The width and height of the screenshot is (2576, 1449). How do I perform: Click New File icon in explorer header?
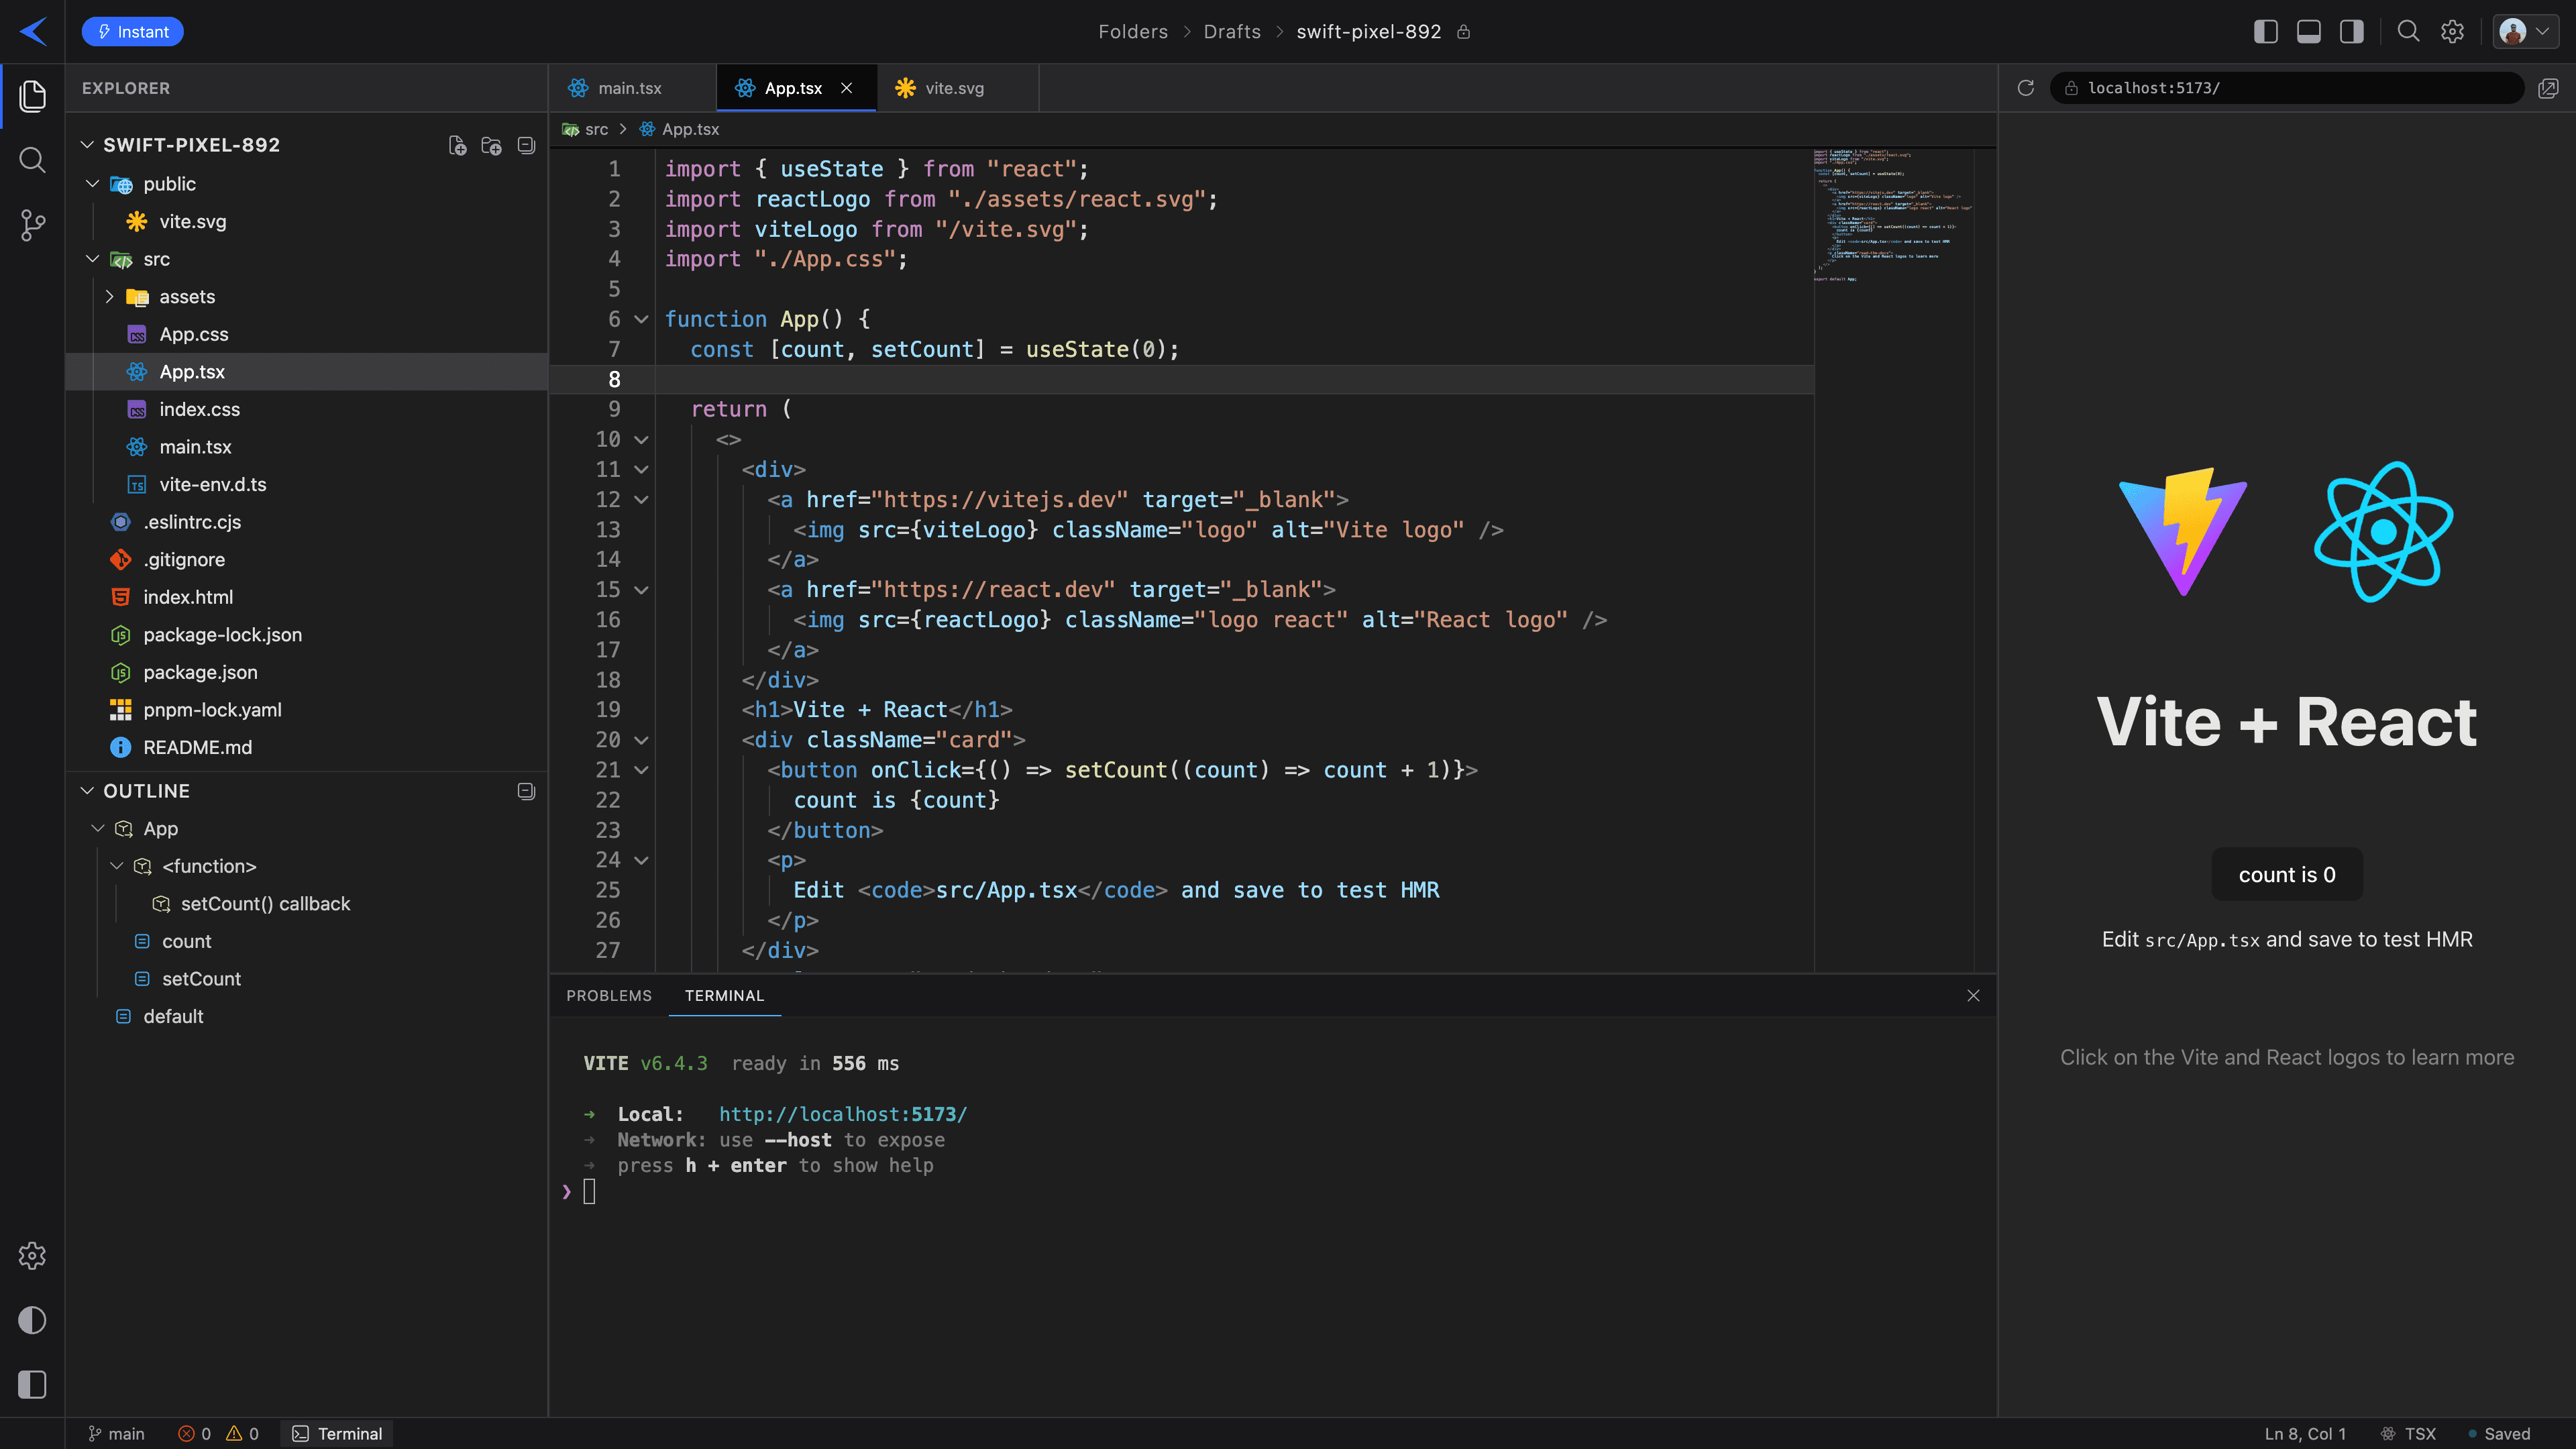click(457, 145)
